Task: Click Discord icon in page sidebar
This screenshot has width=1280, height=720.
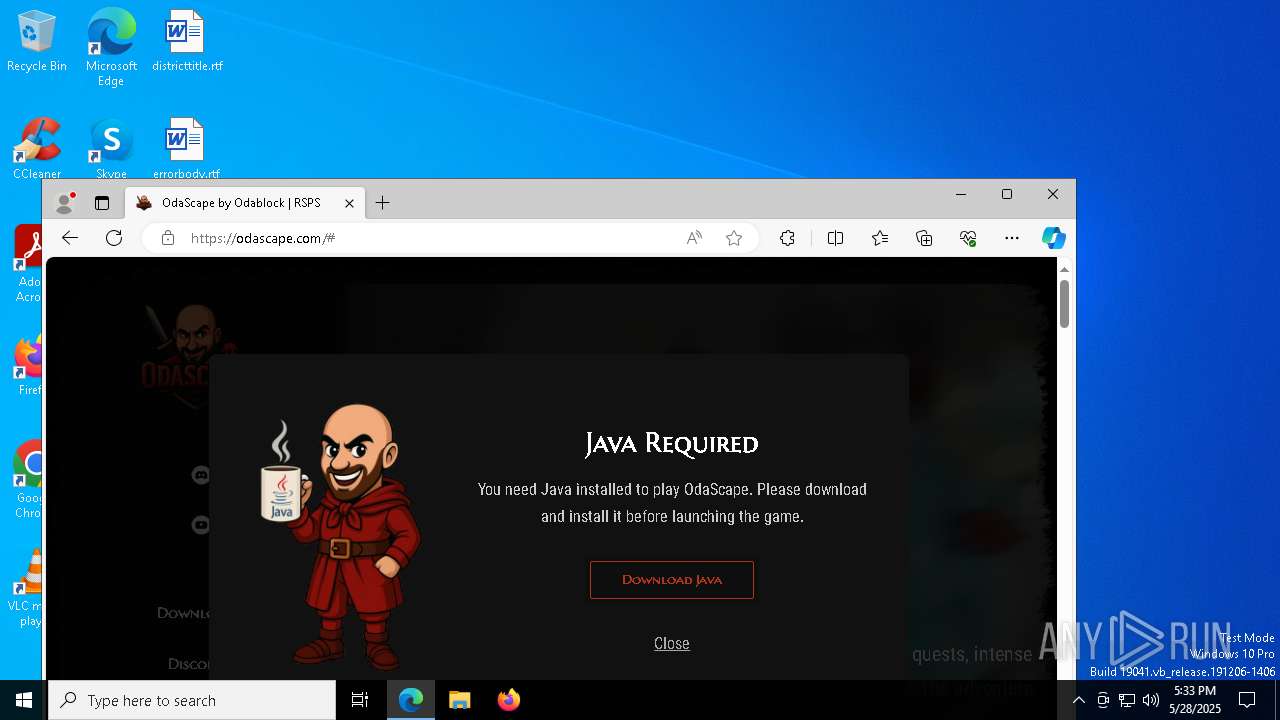Action: pyautogui.click(x=201, y=476)
